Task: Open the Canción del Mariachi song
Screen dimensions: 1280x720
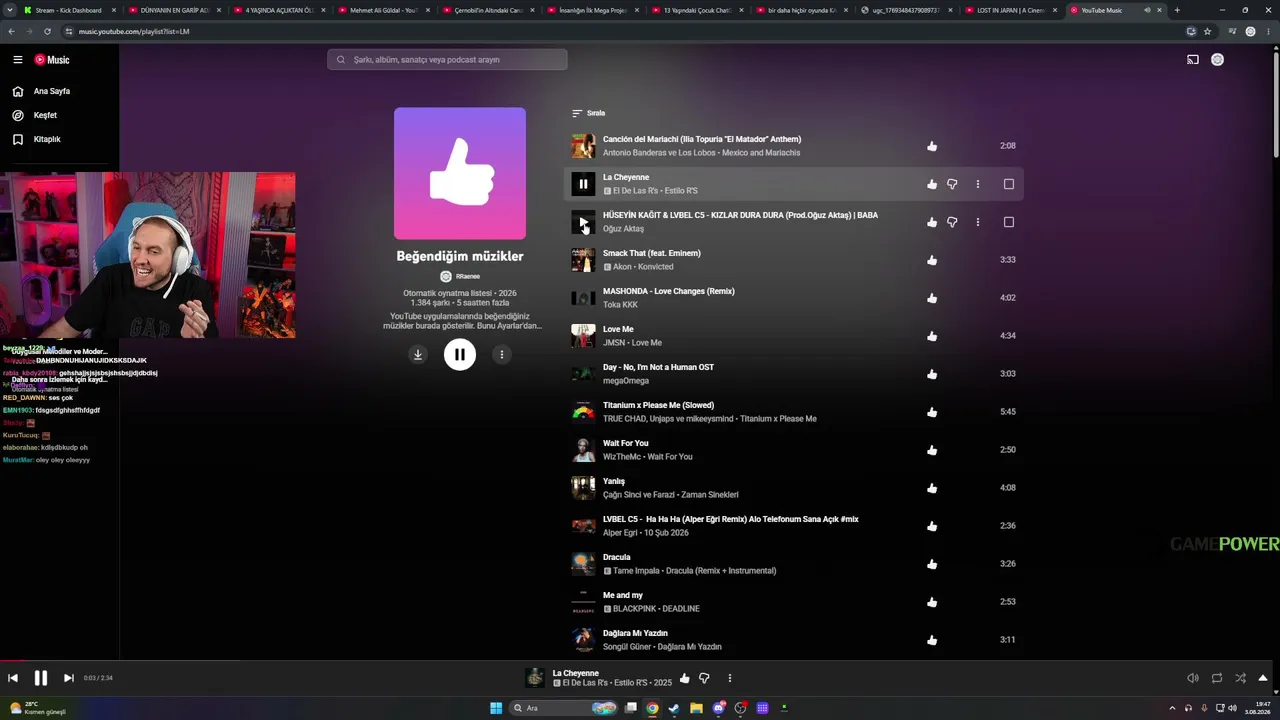Action: point(702,139)
